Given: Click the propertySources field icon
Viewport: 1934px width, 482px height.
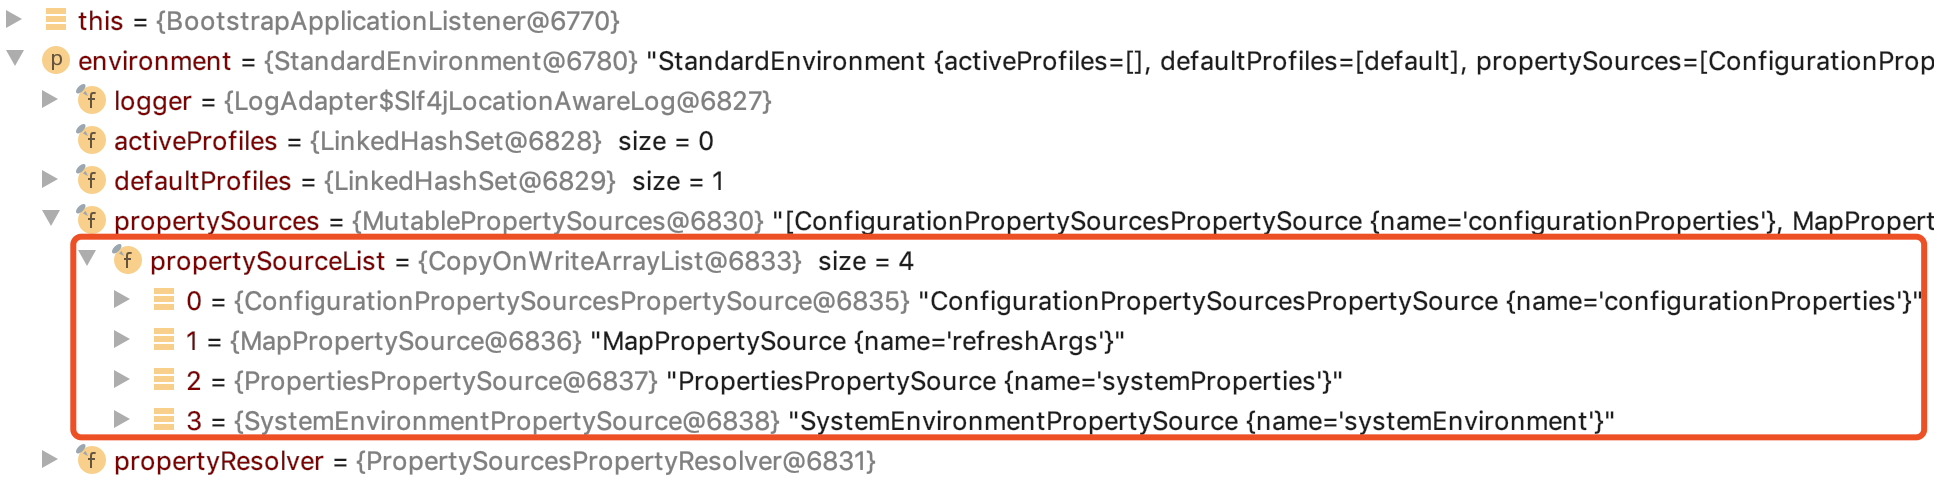Looking at the screenshot, I should (x=91, y=220).
